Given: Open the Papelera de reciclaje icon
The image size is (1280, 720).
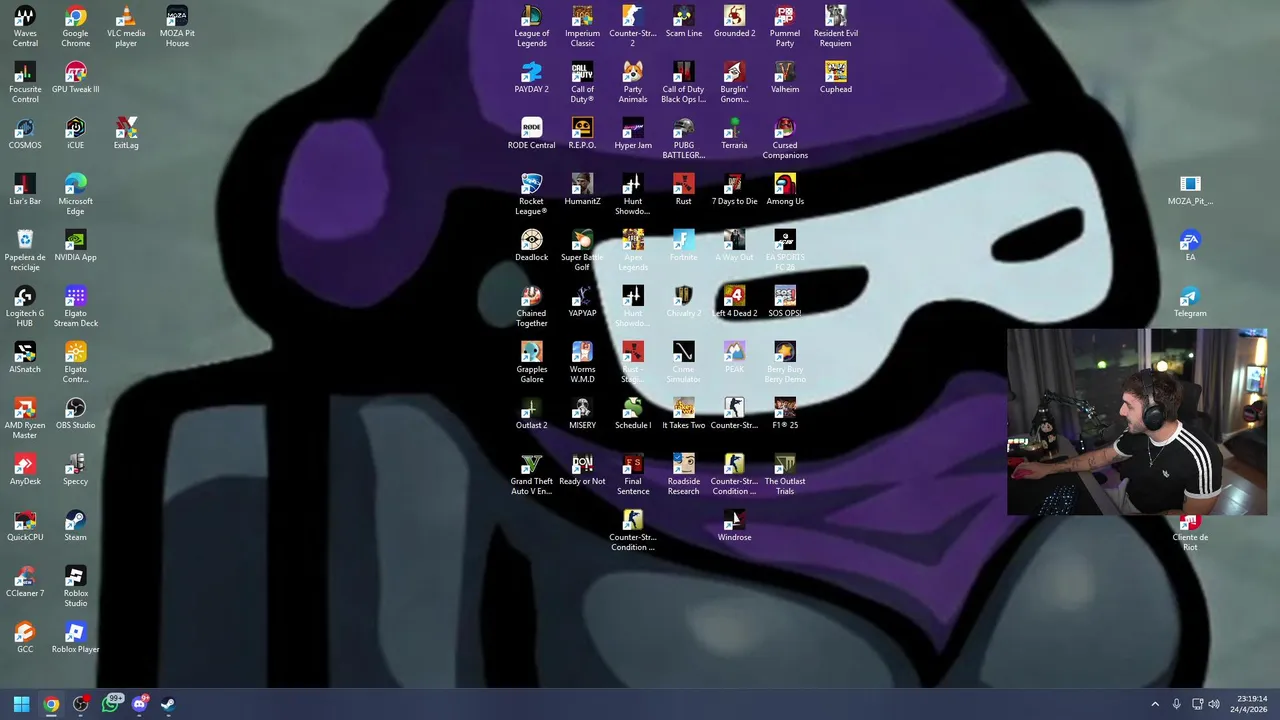Looking at the screenshot, I should click(x=25, y=250).
